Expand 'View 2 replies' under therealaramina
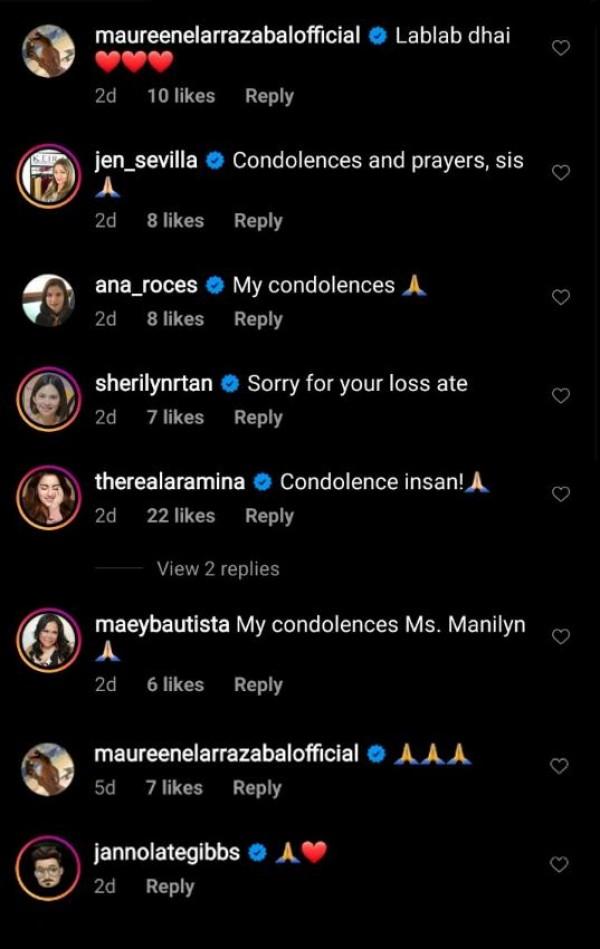The height and width of the screenshot is (949, 600). click(217, 569)
